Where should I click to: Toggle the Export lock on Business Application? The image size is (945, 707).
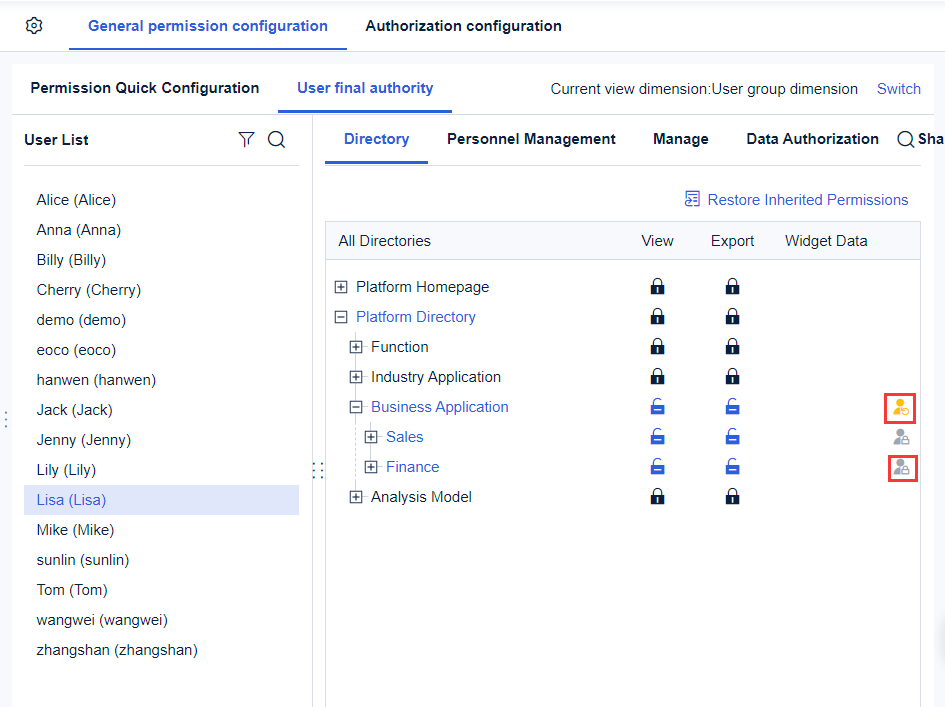pos(732,406)
